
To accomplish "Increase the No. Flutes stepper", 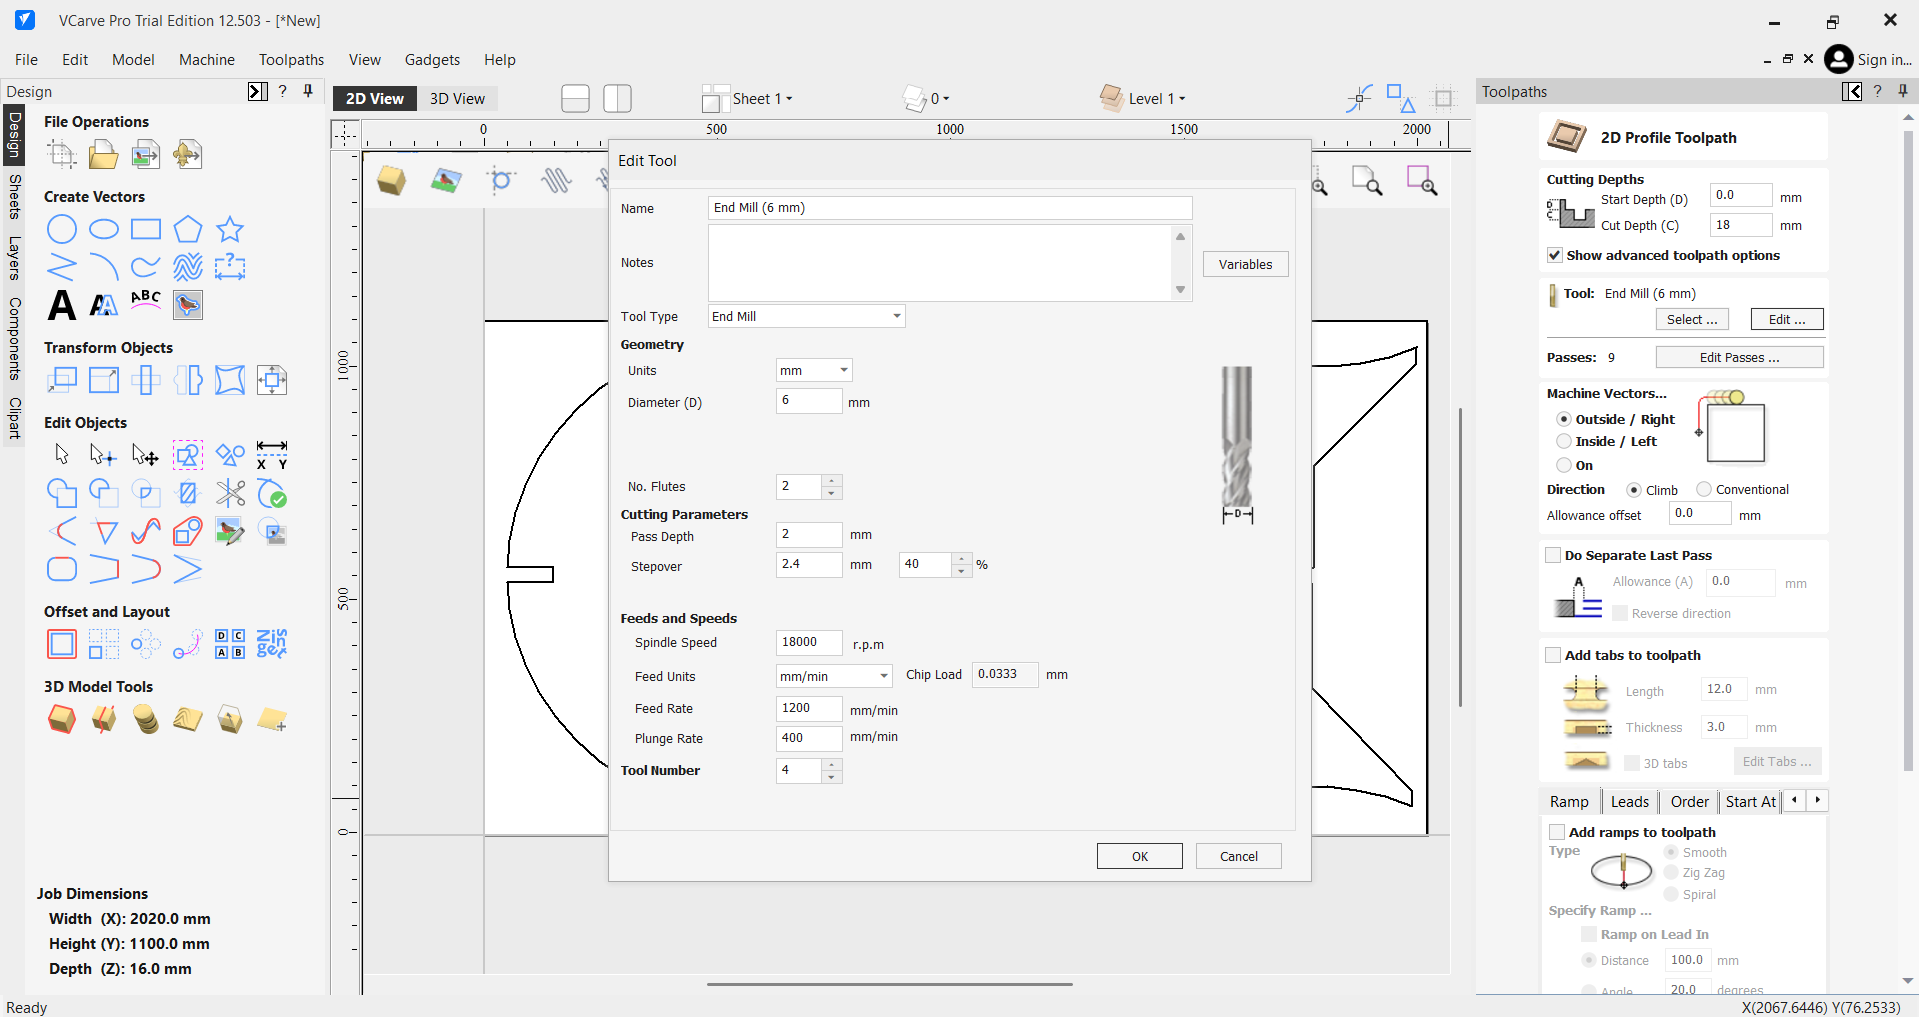I will [832, 481].
